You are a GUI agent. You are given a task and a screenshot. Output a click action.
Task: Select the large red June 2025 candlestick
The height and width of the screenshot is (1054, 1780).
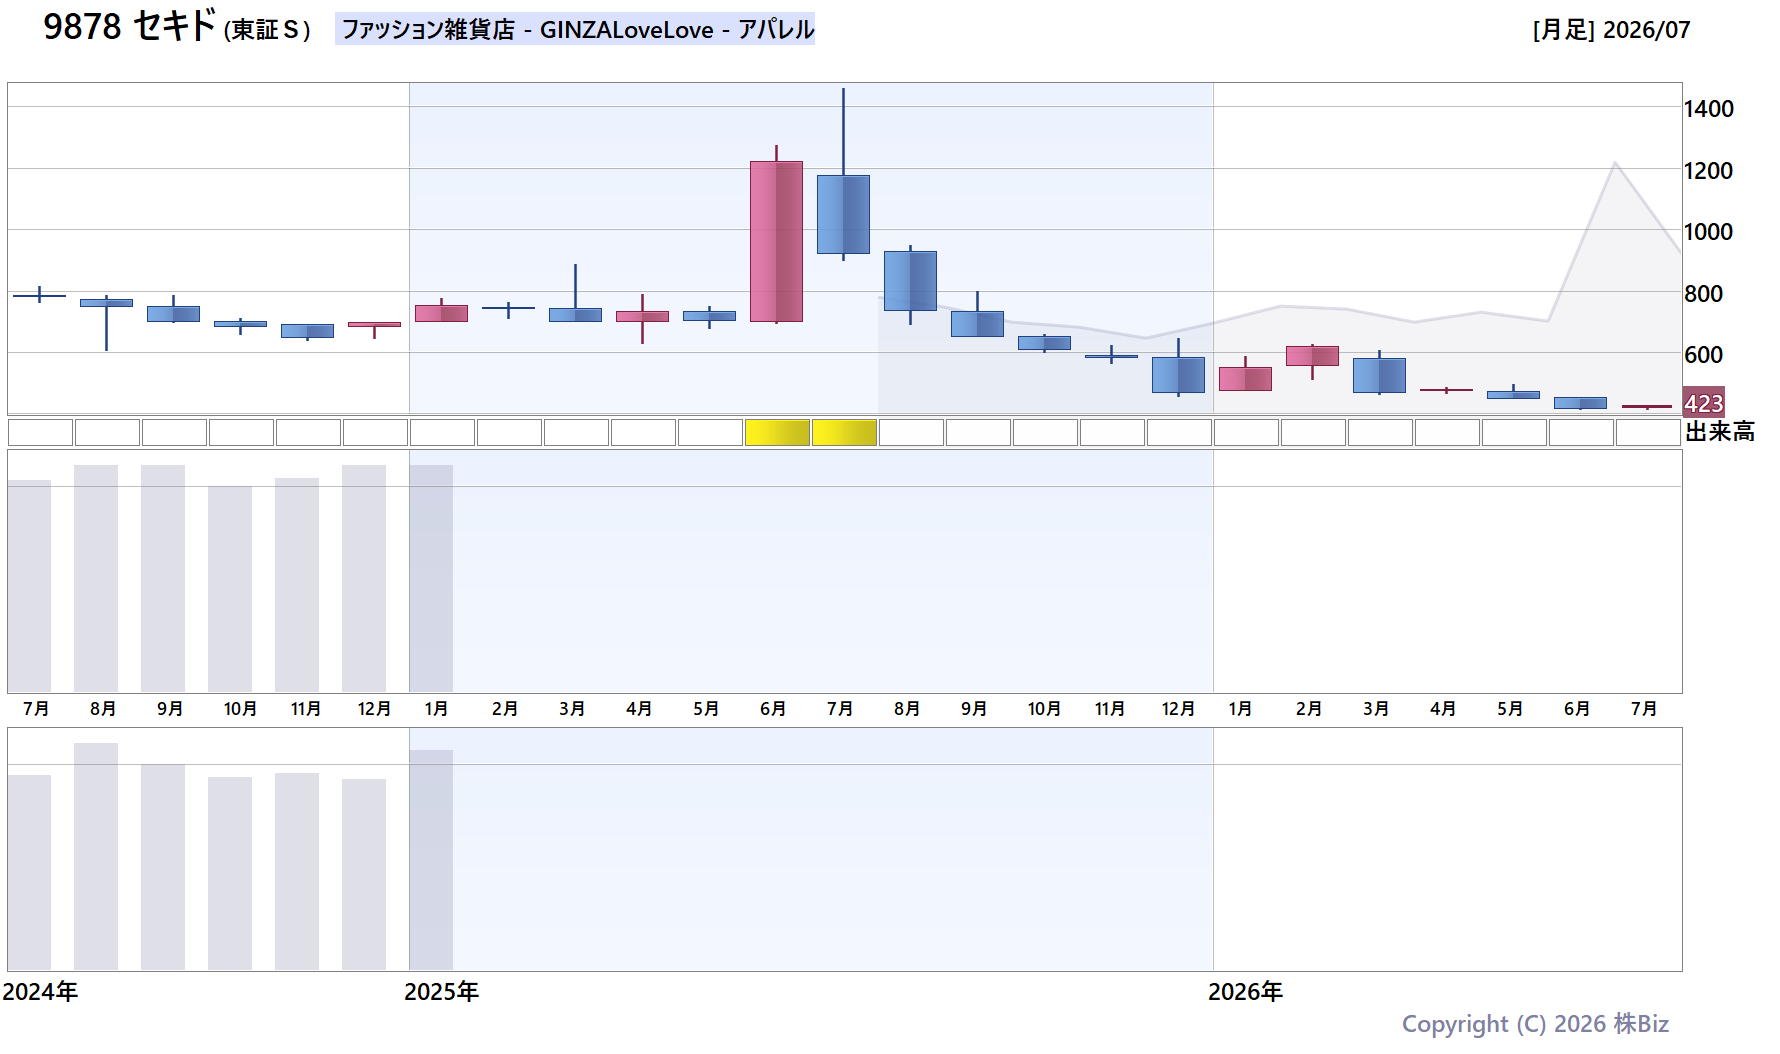click(x=776, y=241)
